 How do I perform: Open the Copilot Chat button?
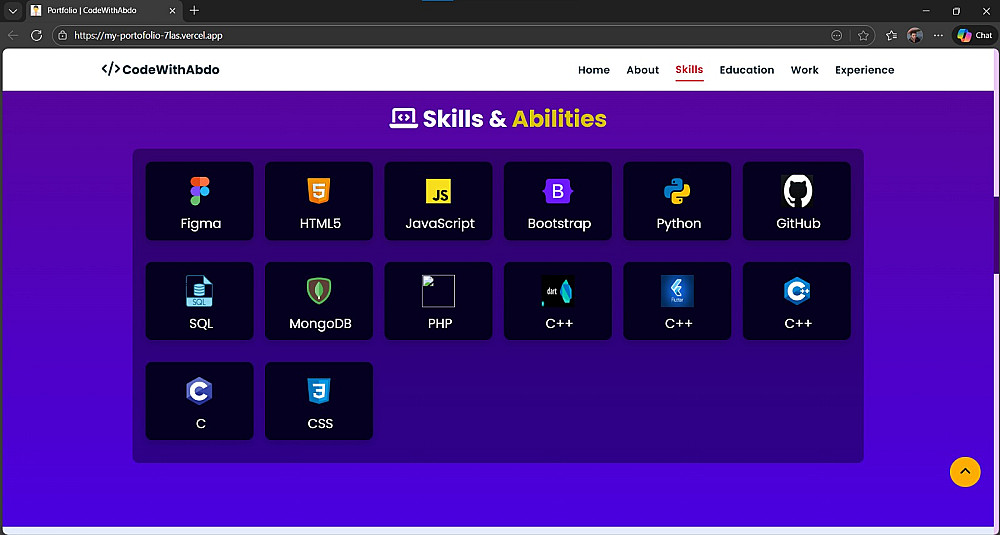click(x=974, y=36)
